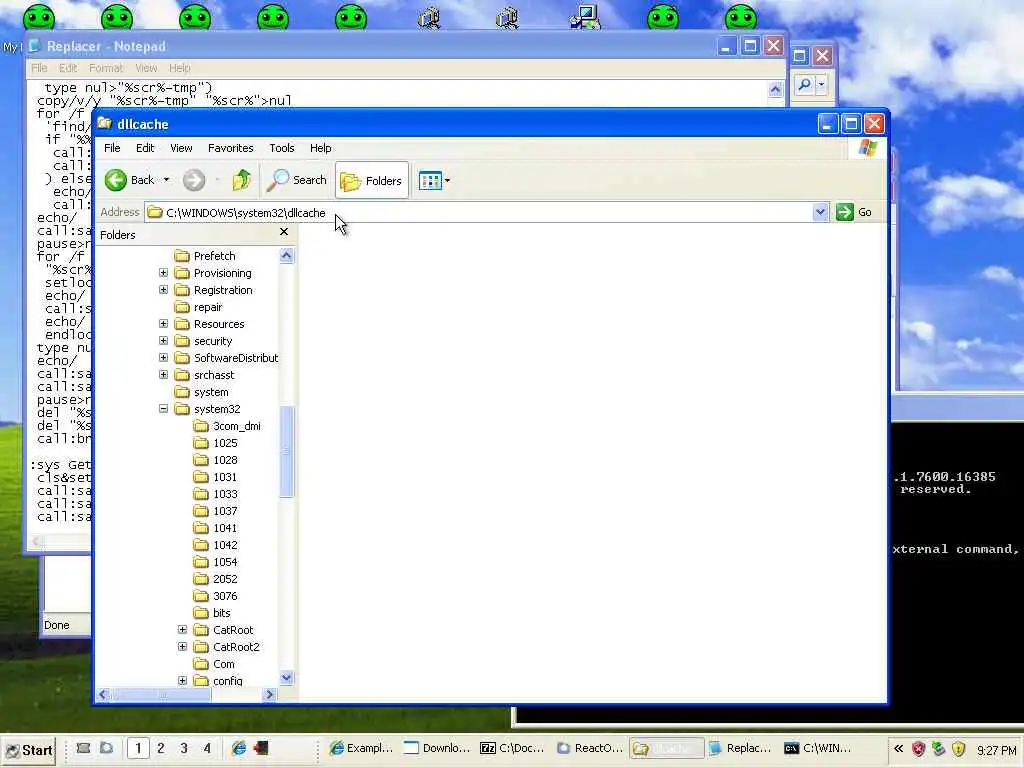This screenshot has width=1024, height=768.
Task: Click the magnifier icon in background window
Action: [805, 84]
